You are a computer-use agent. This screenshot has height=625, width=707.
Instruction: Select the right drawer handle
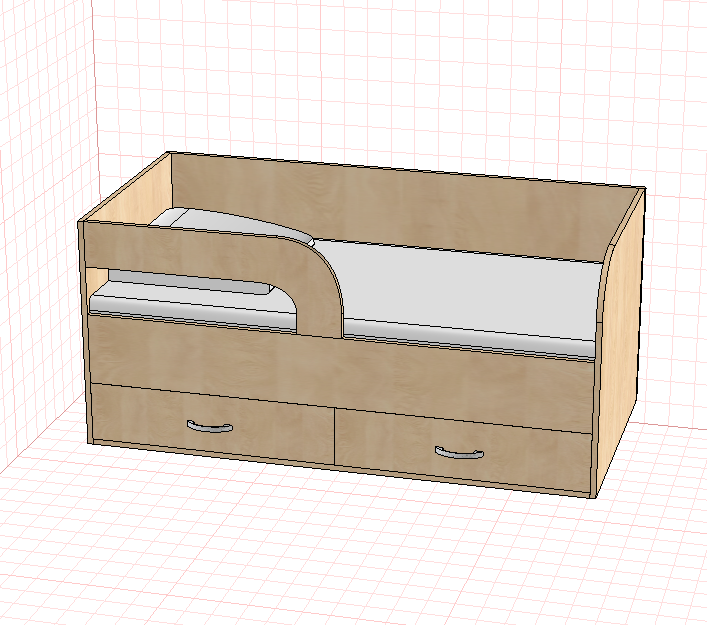pyautogui.click(x=459, y=452)
